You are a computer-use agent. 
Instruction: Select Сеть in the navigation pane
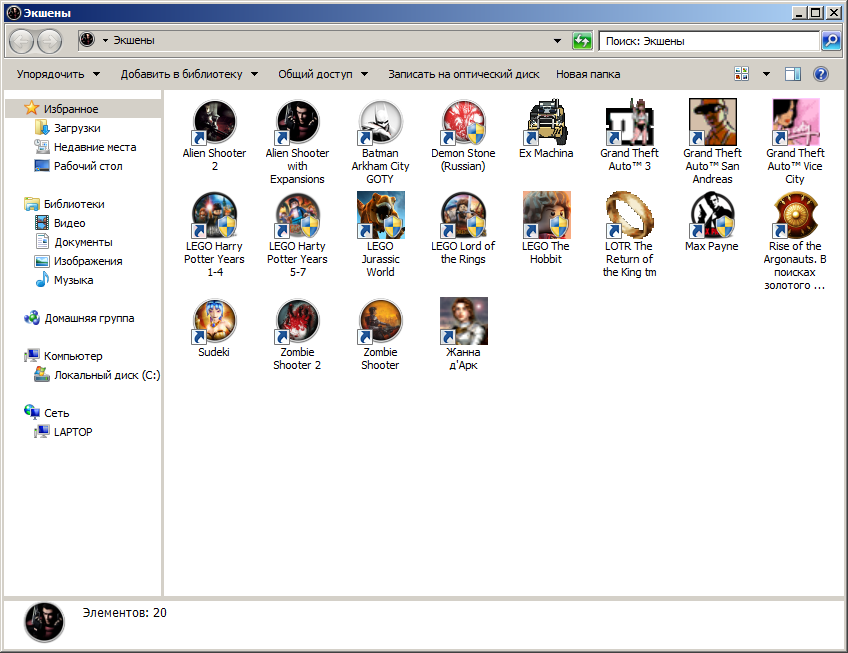point(56,413)
